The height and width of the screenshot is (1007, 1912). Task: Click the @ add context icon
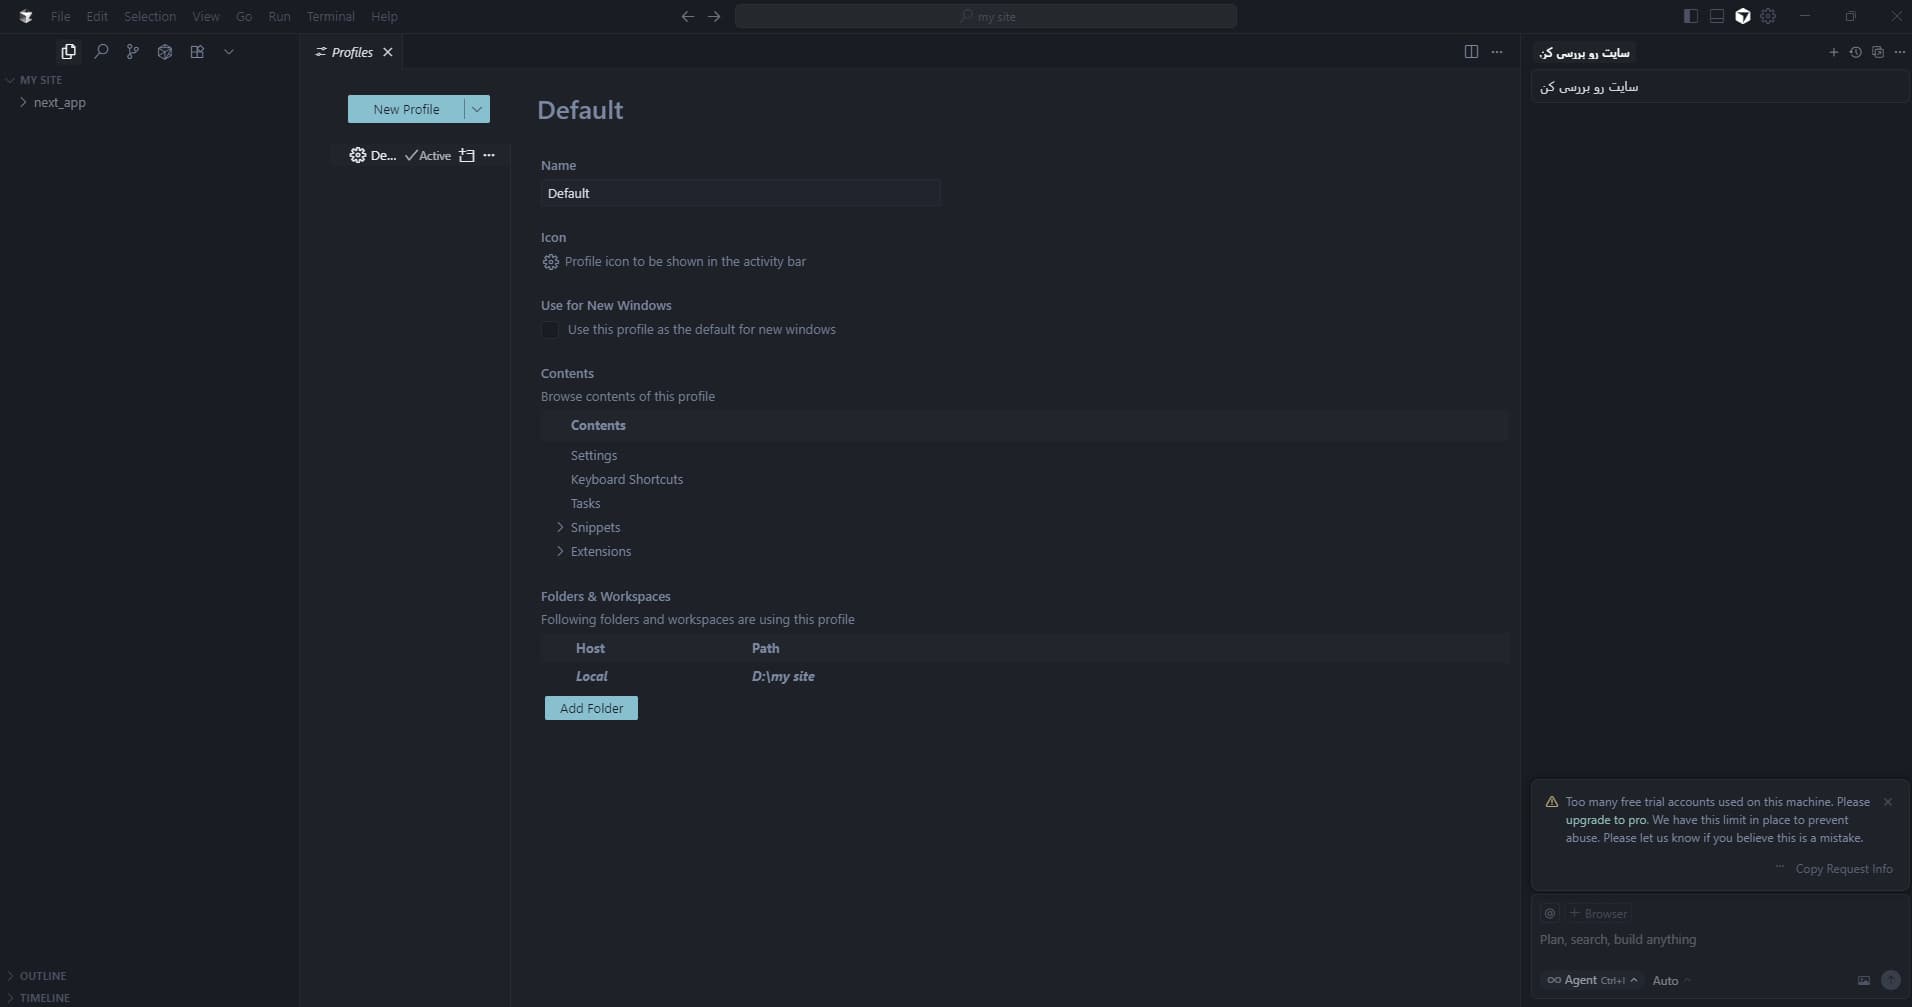coord(1550,913)
